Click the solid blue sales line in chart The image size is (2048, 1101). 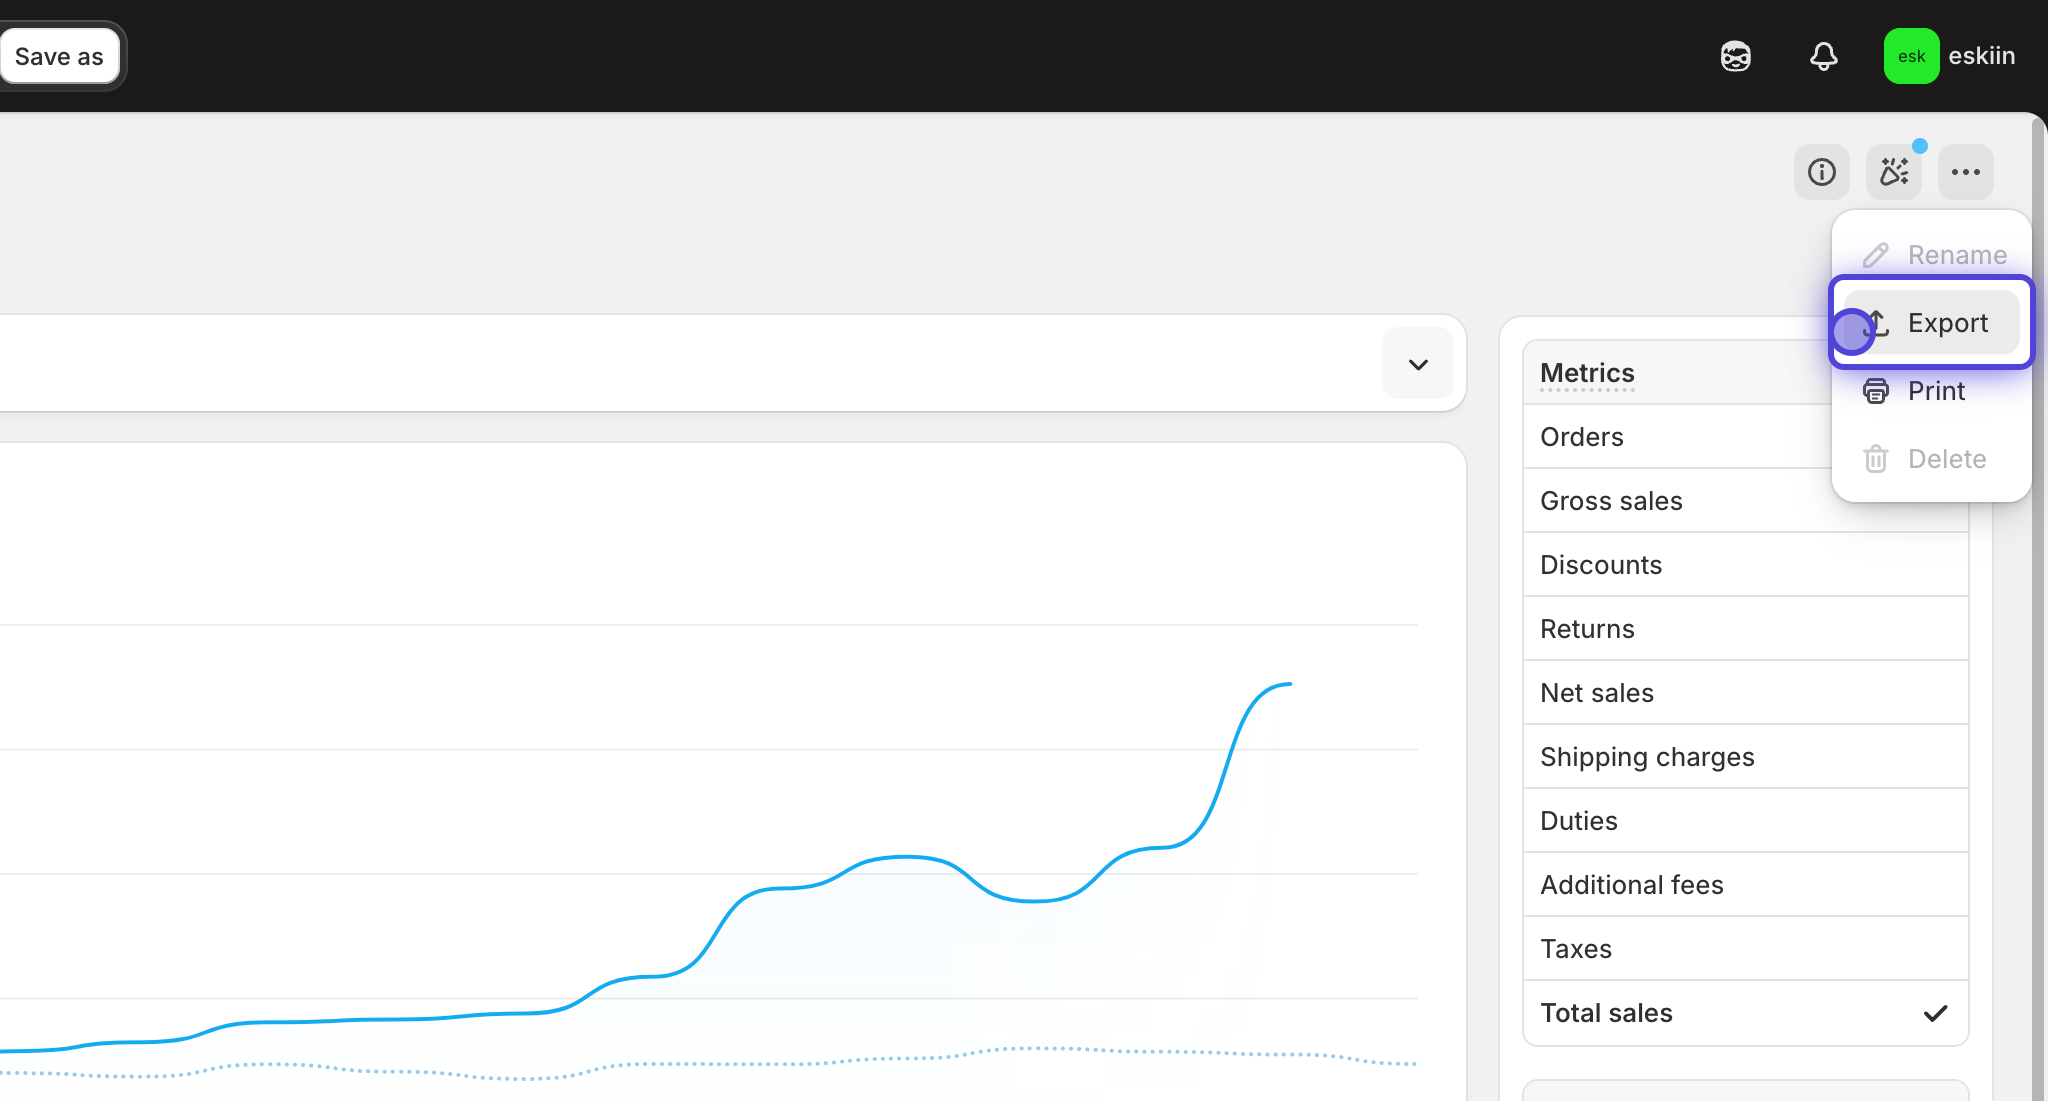[x=905, y=857]
